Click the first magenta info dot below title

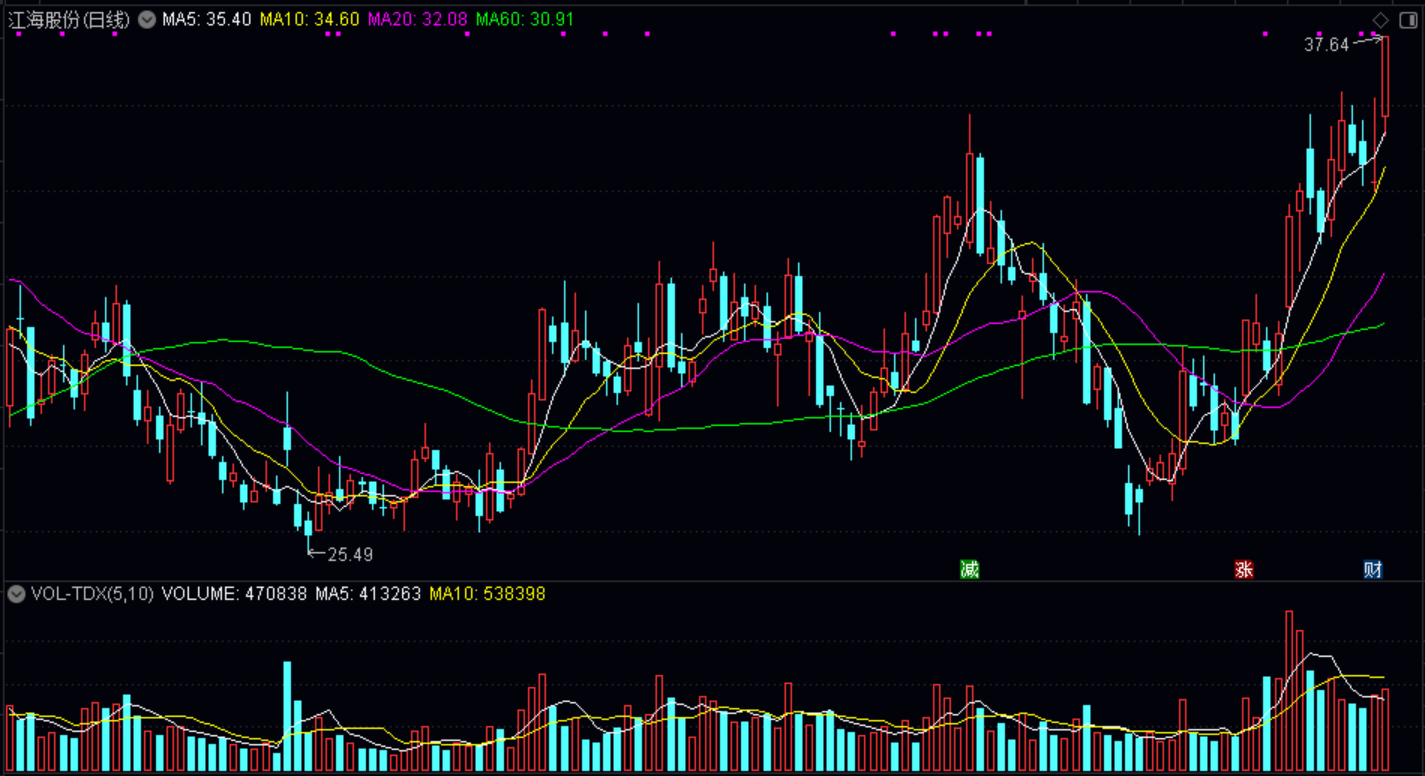coord(19,34)
